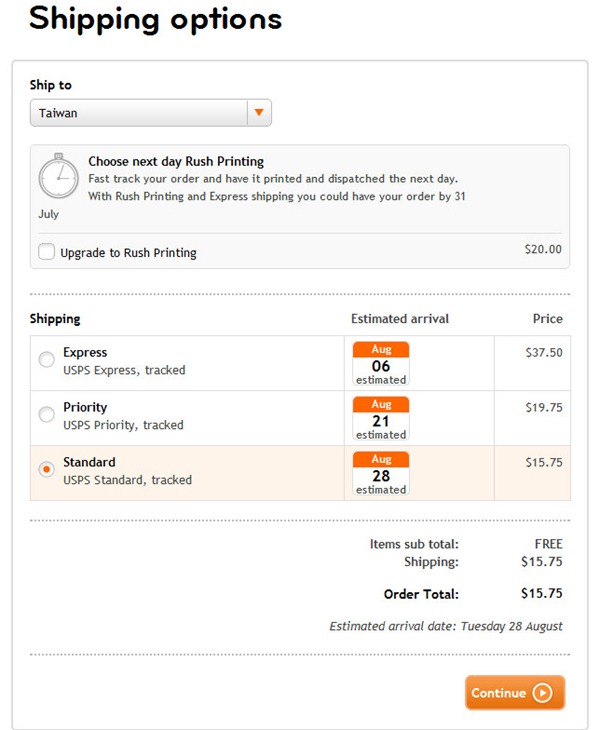Enable Upgrade to Rush Printing checkbox
Viewport: 600px width, 730px height.
46,252
